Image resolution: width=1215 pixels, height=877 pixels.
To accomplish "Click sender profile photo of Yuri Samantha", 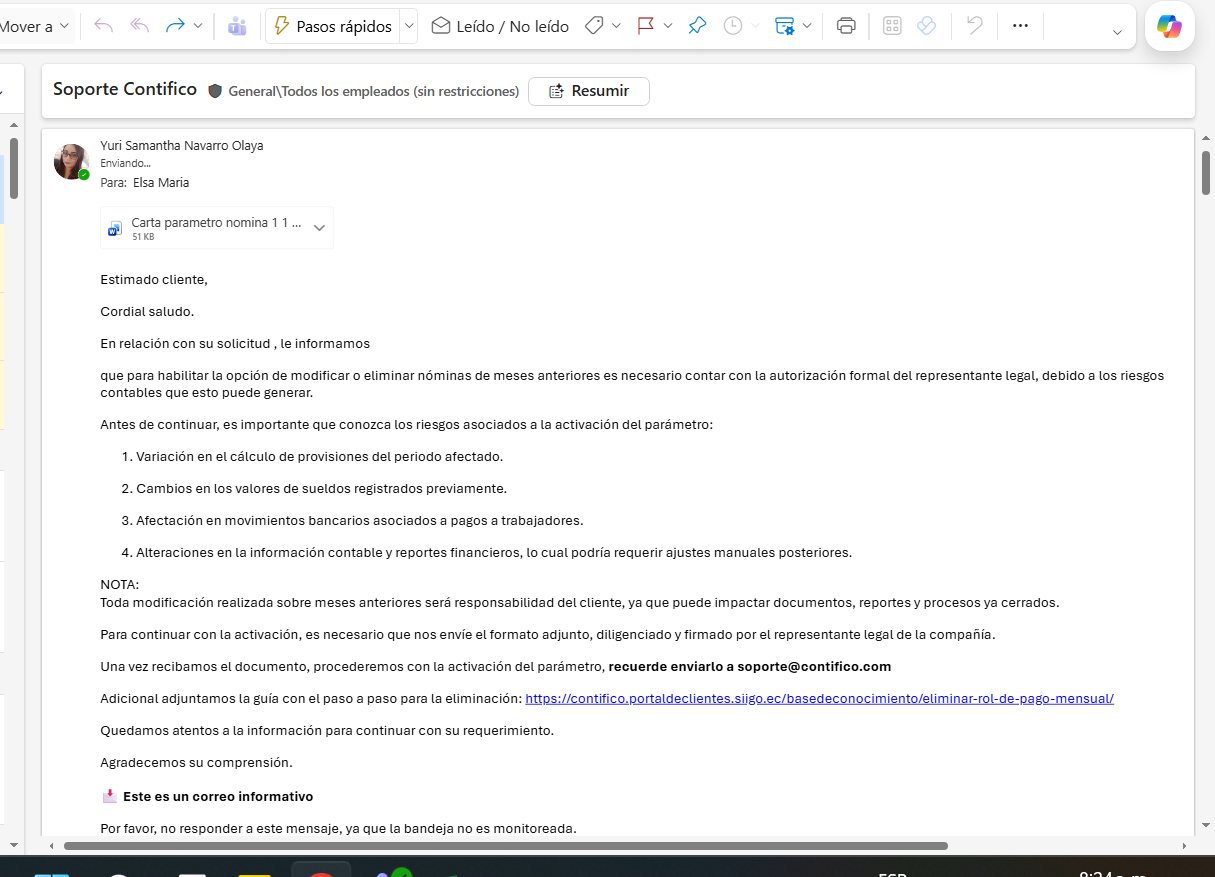I will point(71,161).
